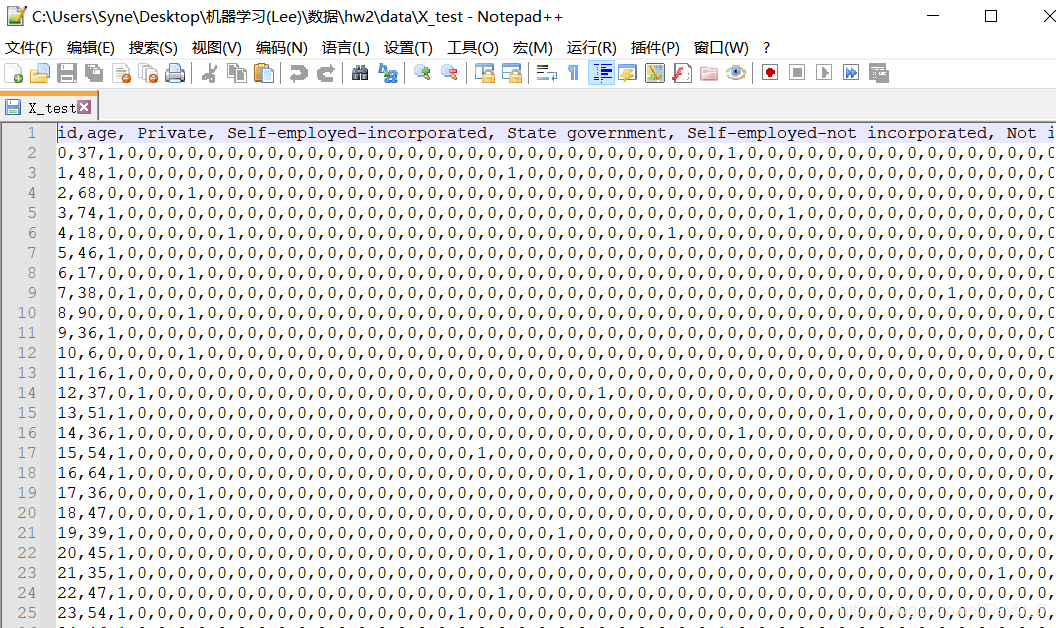Viewport: 1056px width, 628px height.
Task: Open the 窗口(W) menu
Action: point(721,48)
